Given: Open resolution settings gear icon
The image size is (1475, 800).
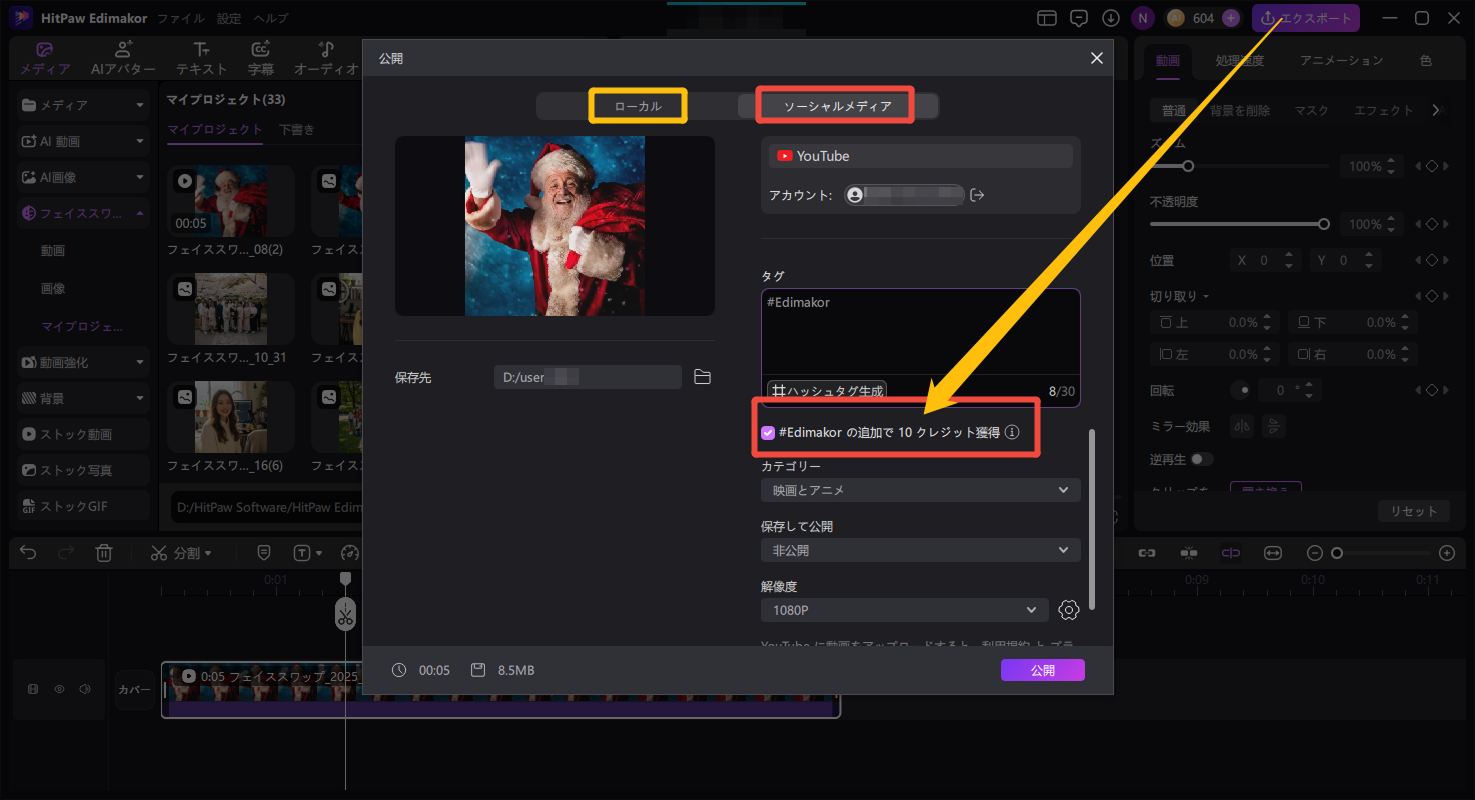Looking at the screenshot, I should (x=1068, y=610).
